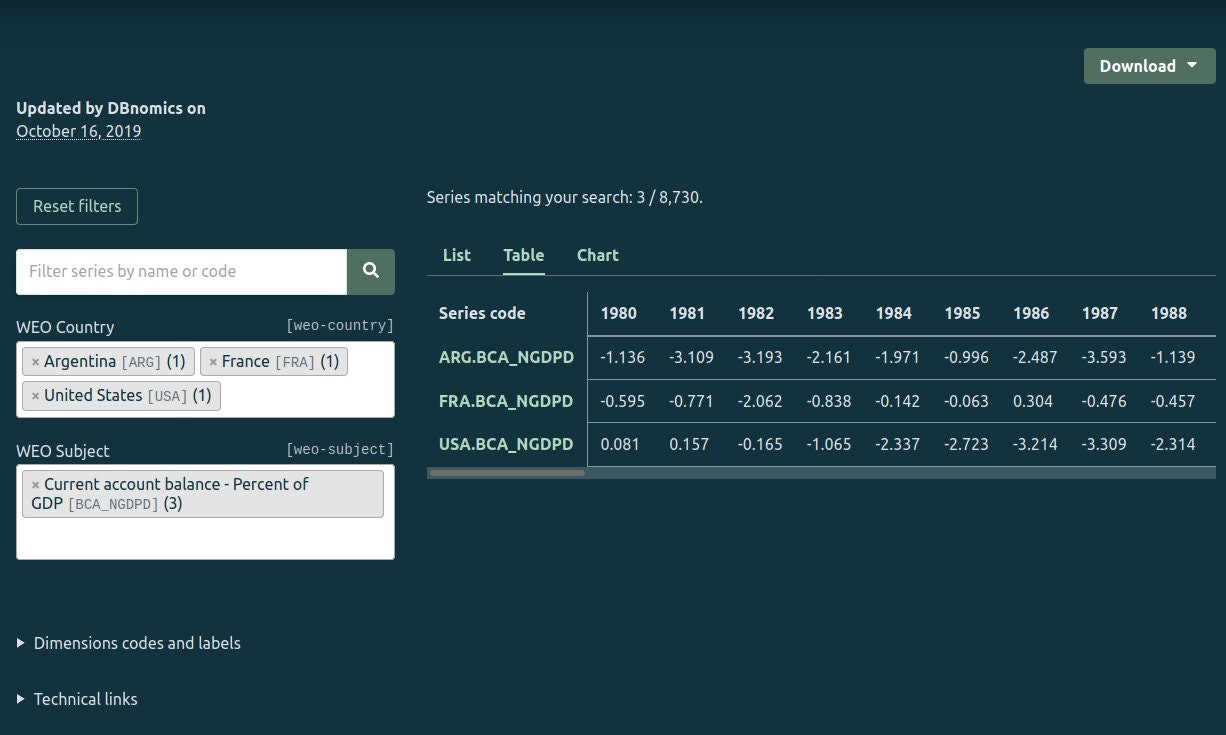Click Argentina's 1980 value -1.136
Viewport: 1226px width, 735px height.
point(623,357)
